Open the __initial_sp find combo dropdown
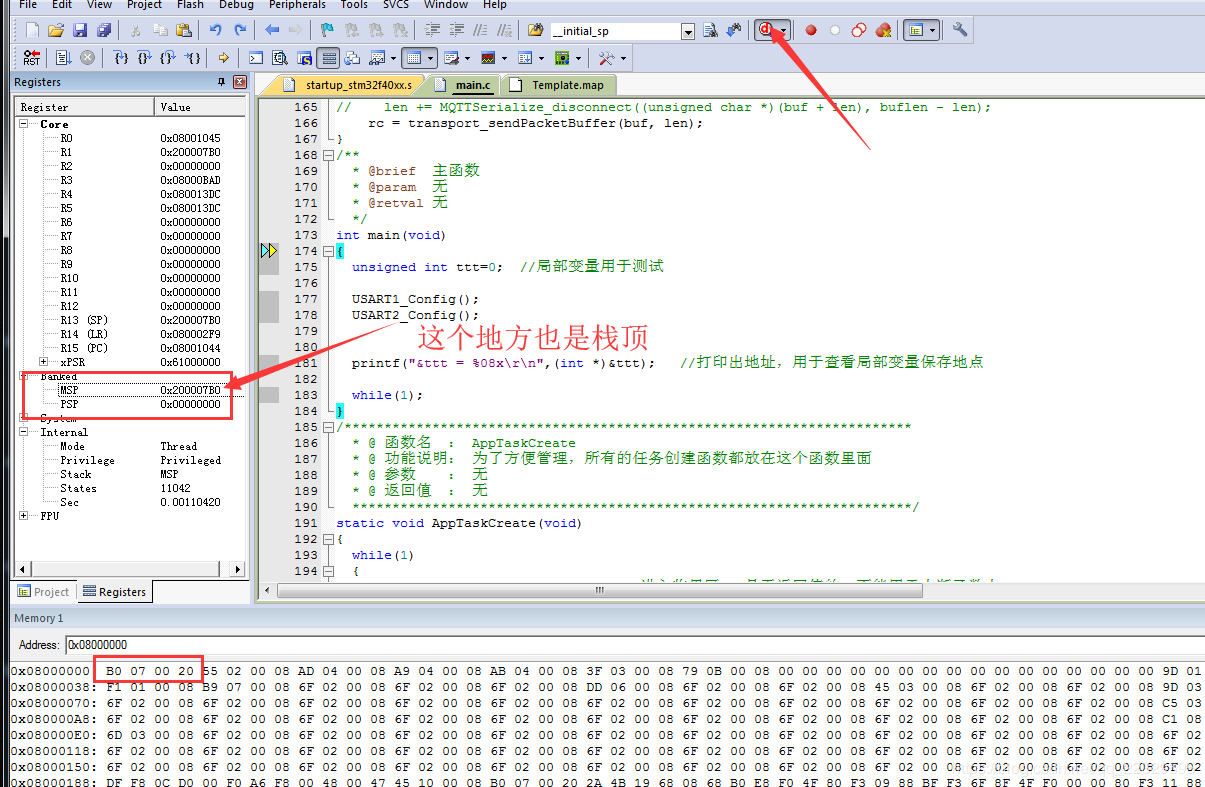Screen dimensions: 1205x787 [687, 31]
